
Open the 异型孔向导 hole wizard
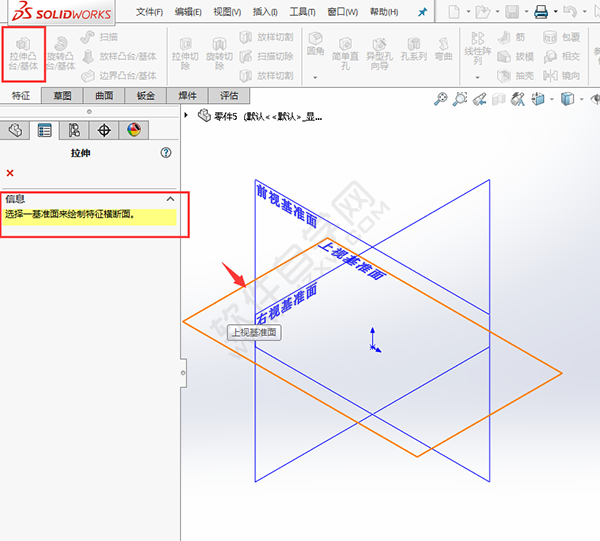[379, 54]
